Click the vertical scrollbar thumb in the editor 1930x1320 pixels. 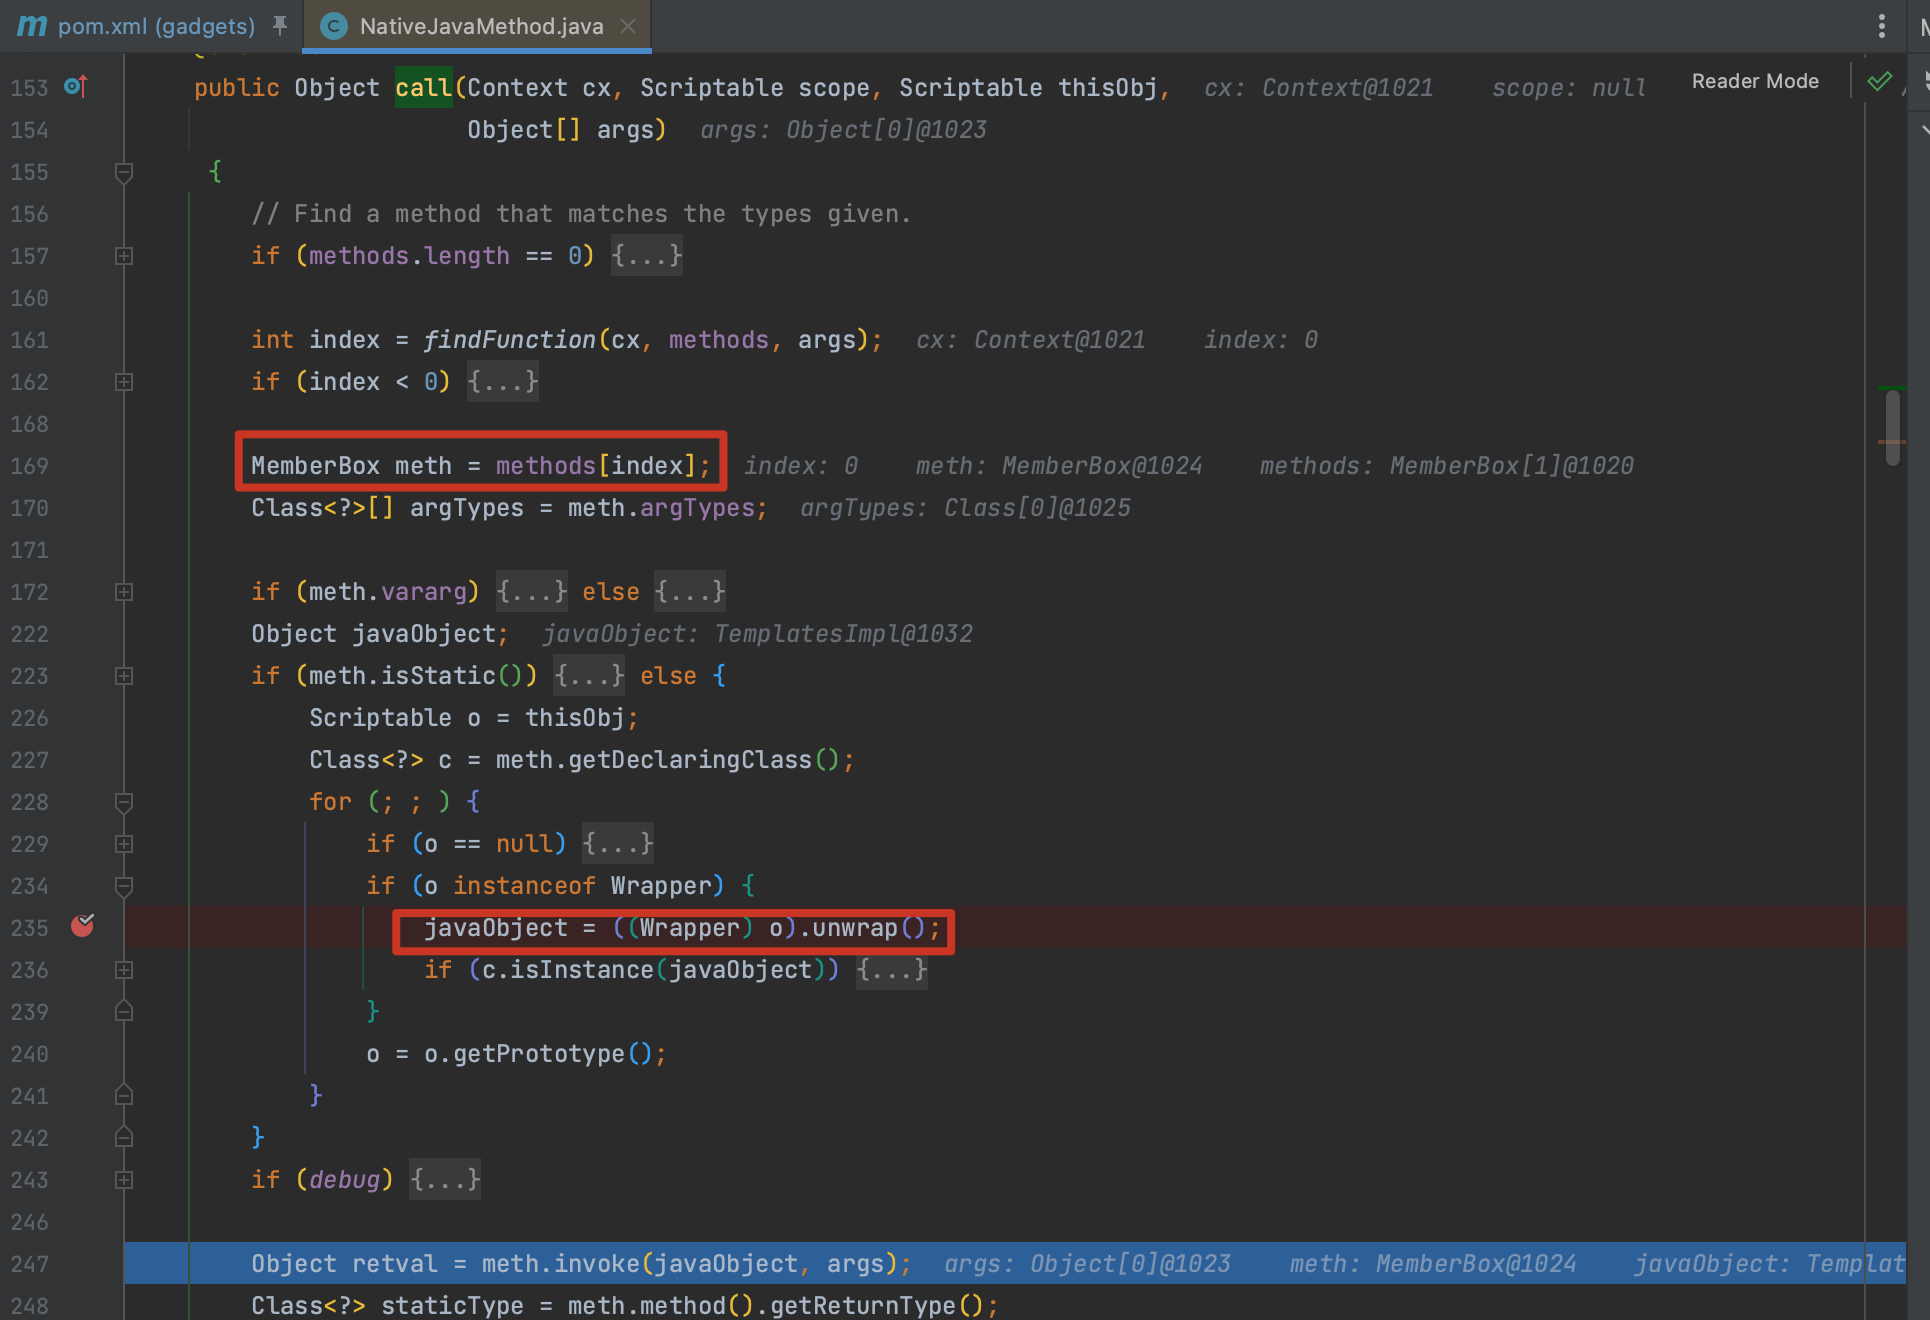(1892, 428)
